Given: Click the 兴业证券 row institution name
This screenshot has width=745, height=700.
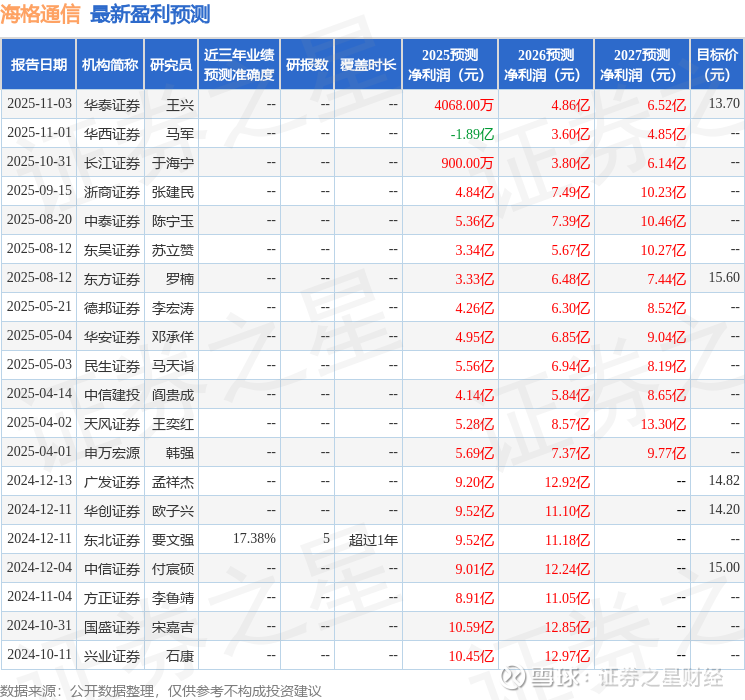Looking at the screenshot, I should tap(112, 656).
